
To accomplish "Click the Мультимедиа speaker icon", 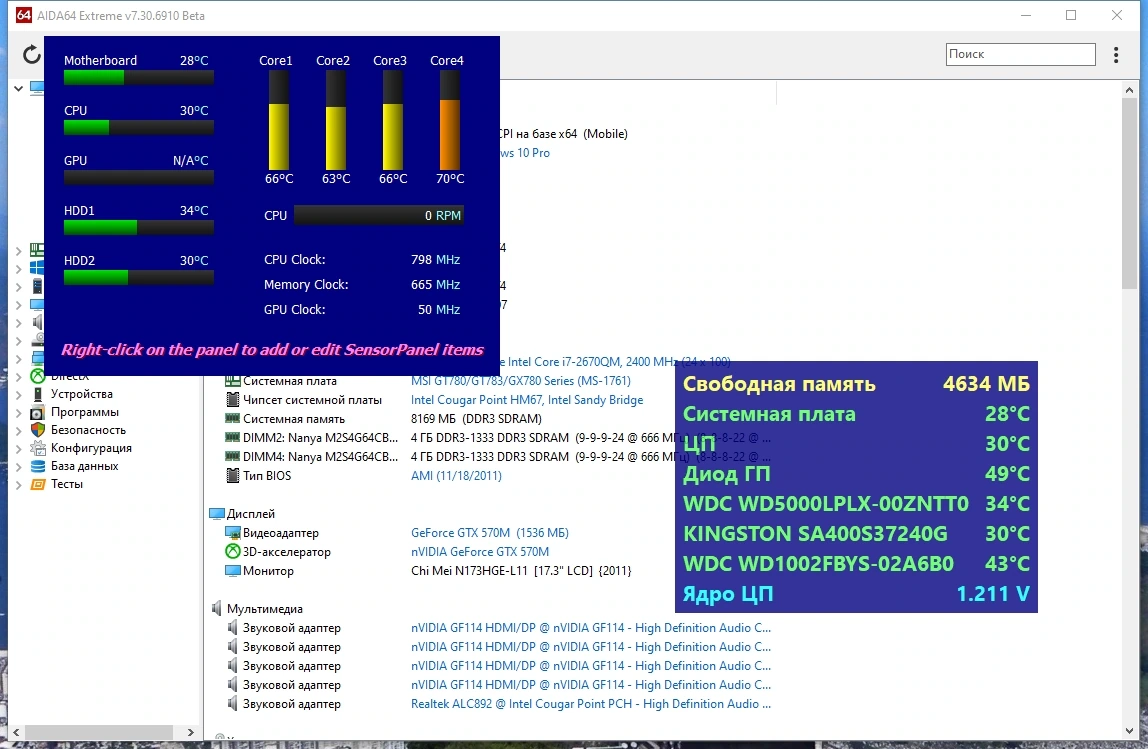I will tap(217, 608).
